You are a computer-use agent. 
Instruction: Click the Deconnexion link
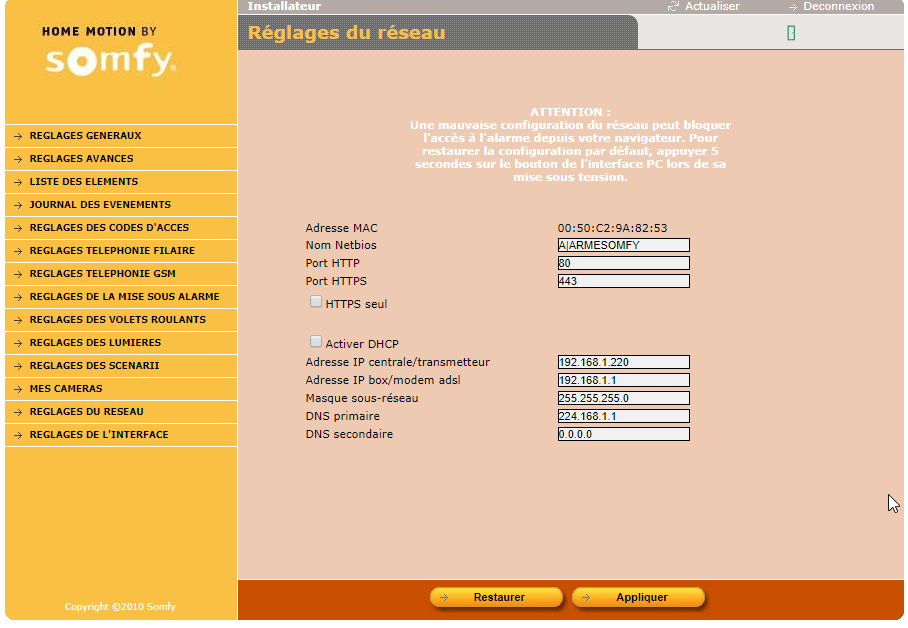(x=838, y=6)
